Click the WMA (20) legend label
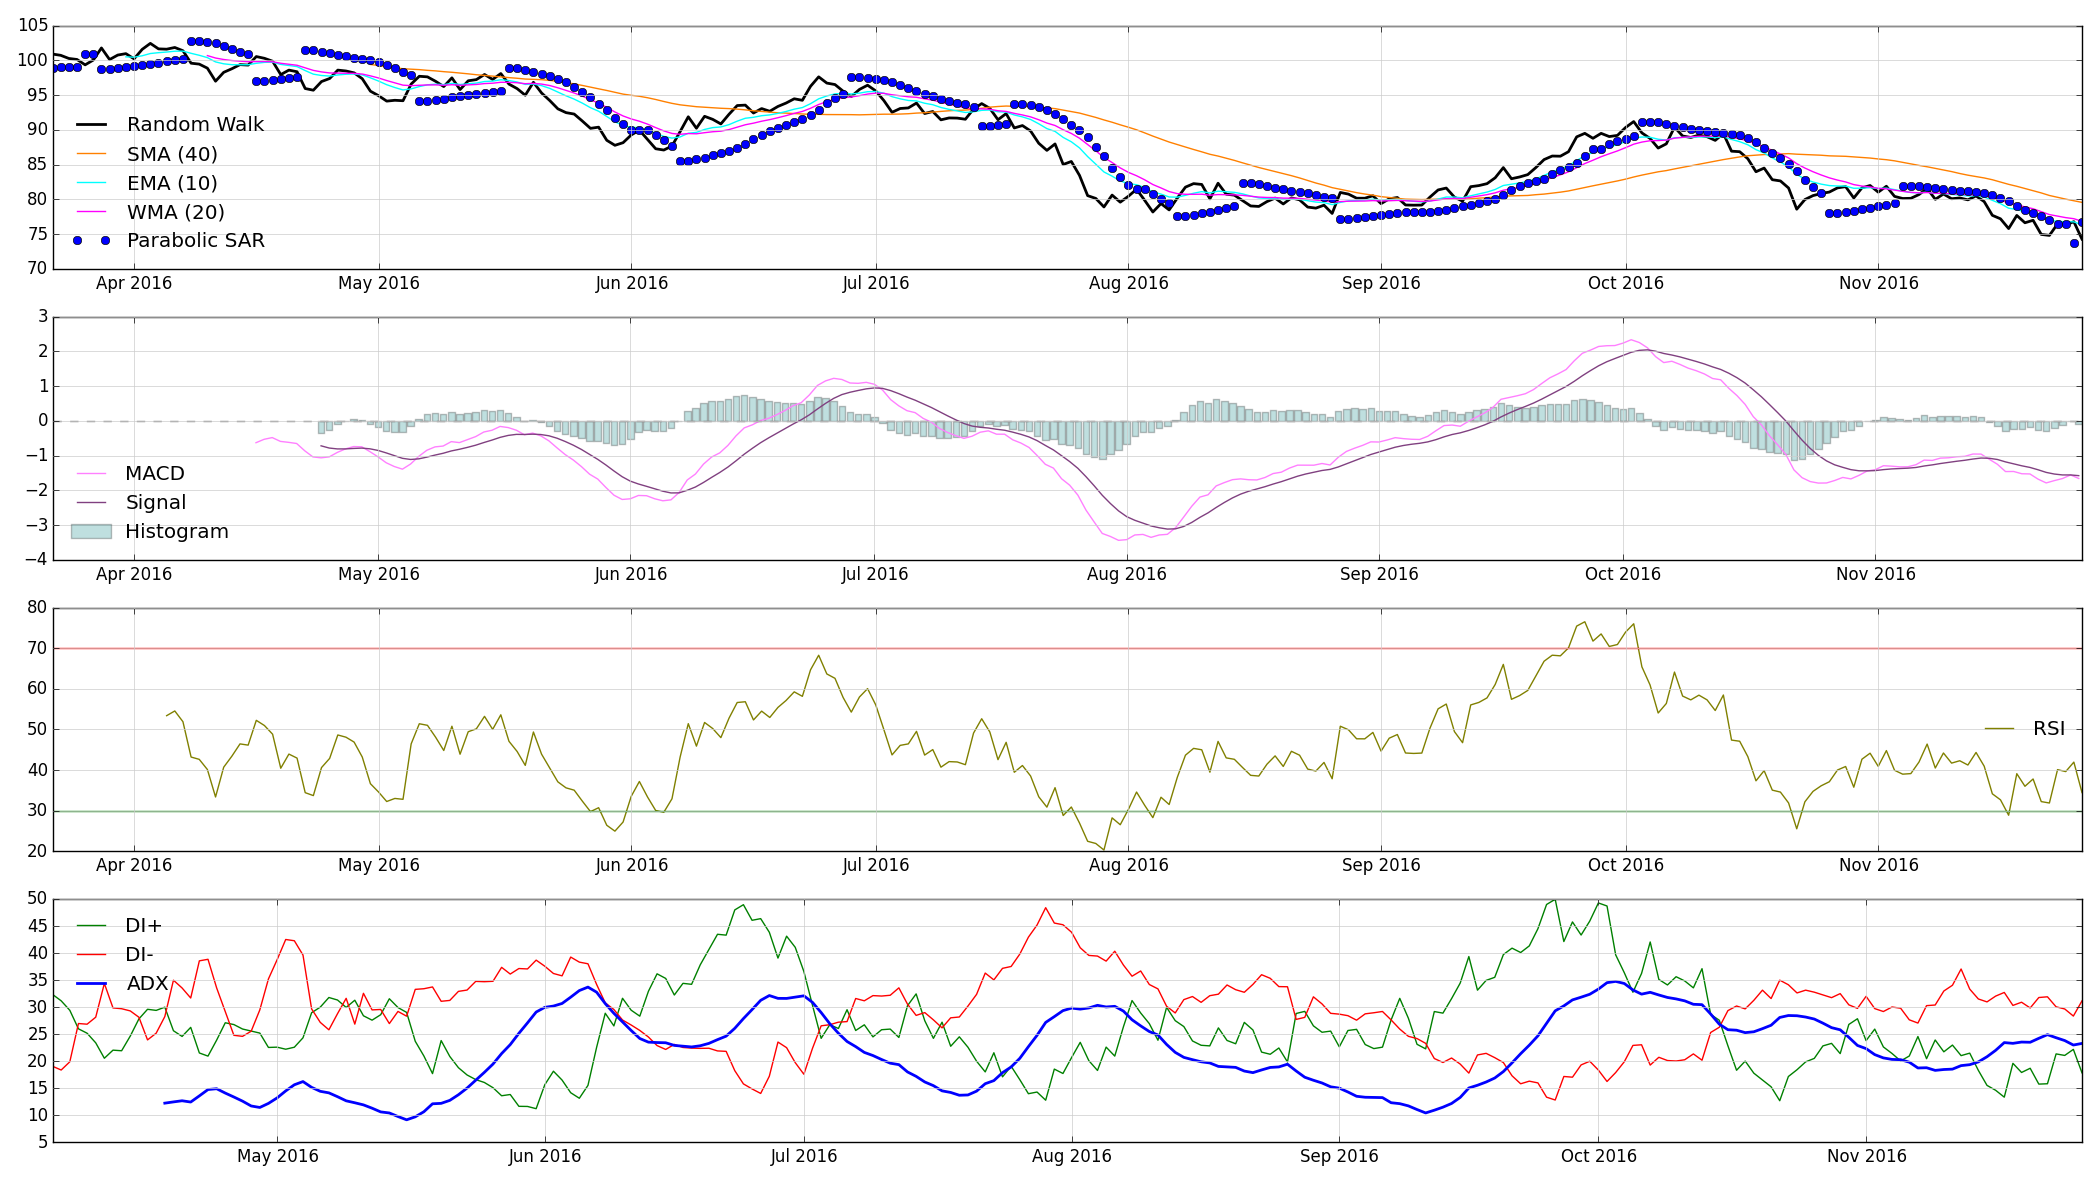 [175, 212]
